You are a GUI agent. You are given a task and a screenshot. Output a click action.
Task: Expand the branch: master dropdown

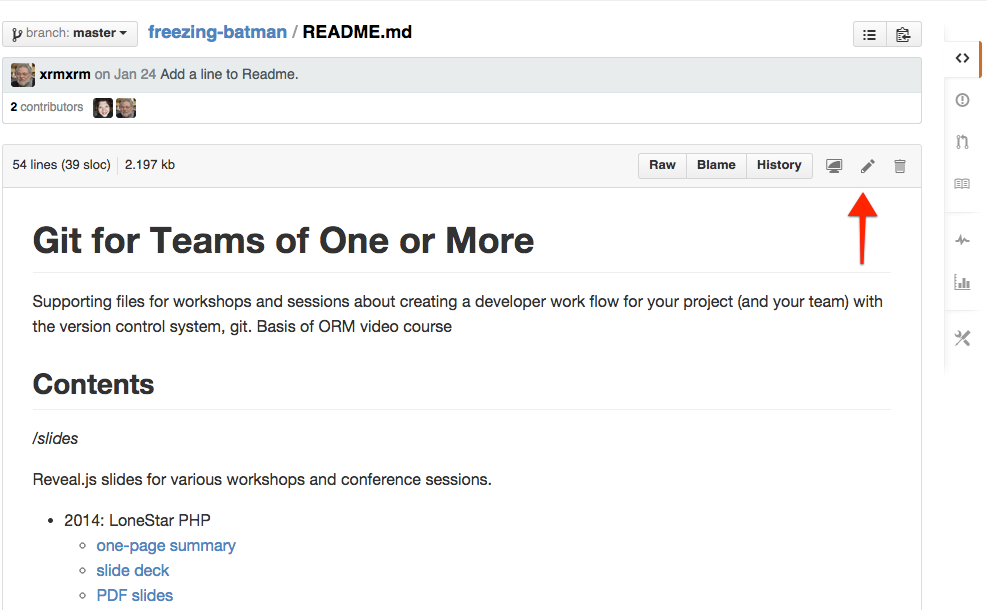click(70, 33)
